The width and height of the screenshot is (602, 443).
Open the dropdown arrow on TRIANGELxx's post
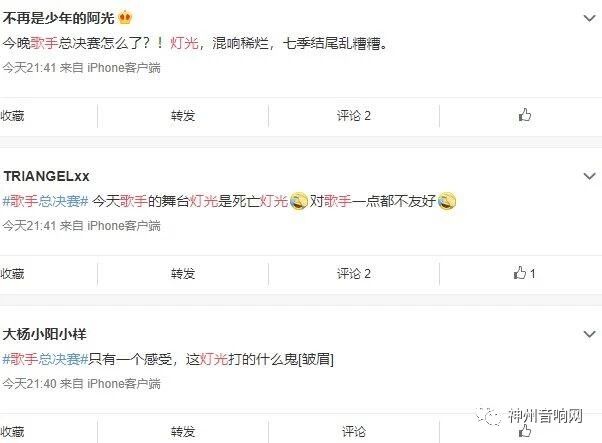pyautogui.click(x=589, y=176)
